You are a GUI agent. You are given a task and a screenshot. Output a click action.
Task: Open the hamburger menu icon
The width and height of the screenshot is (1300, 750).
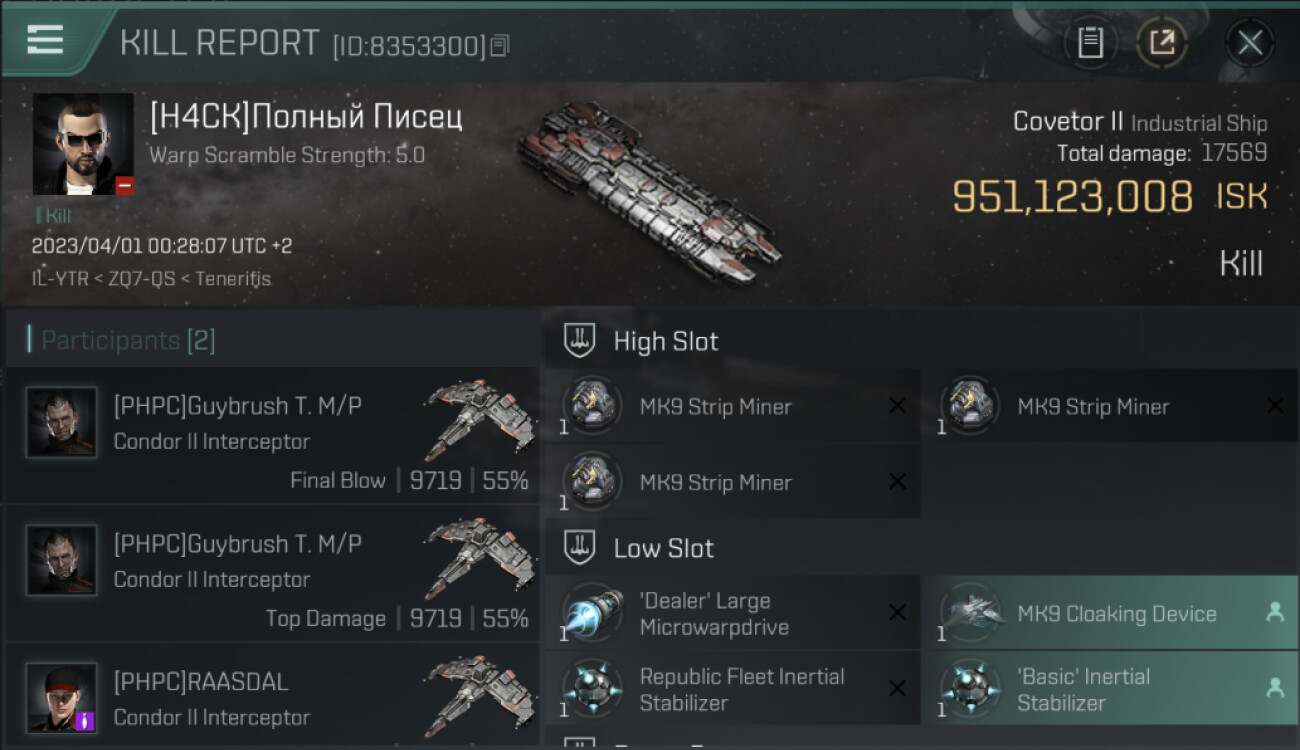[45, 40]
